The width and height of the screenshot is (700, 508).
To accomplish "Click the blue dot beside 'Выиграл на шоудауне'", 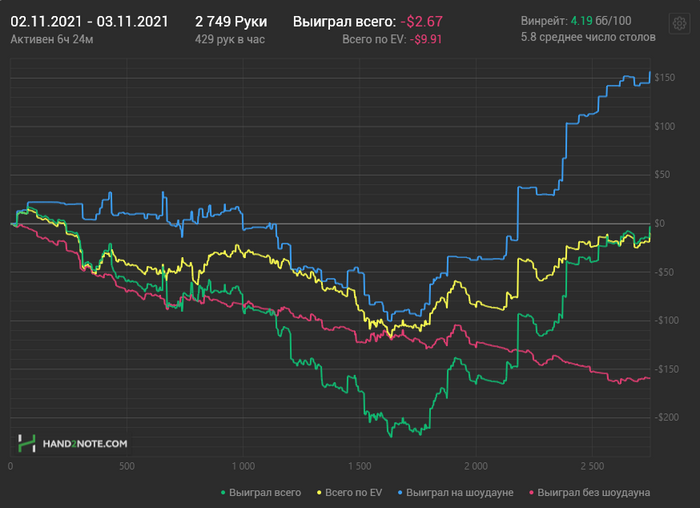I will [x=400, y=493].
